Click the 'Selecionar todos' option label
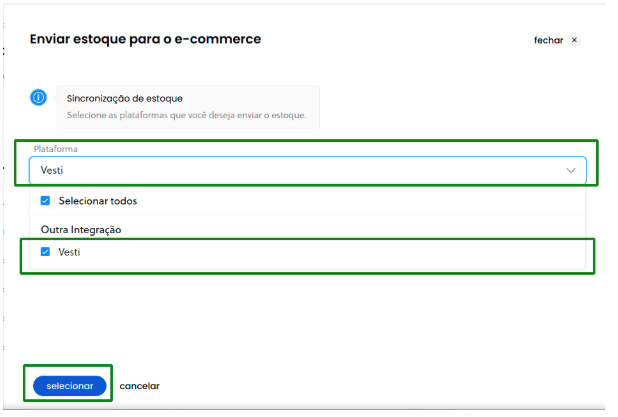The width and height of the screenshot is (618, 417). [98, 201]
